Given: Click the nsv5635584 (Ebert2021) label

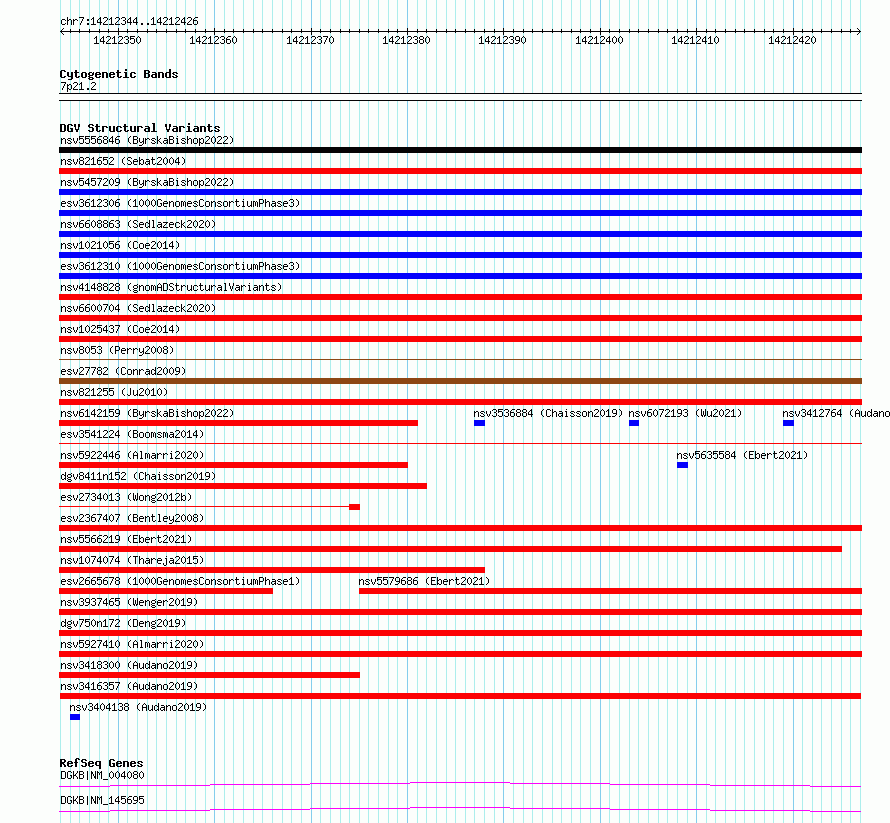Looking at the screenshot, I should click(x=742, y=455).
